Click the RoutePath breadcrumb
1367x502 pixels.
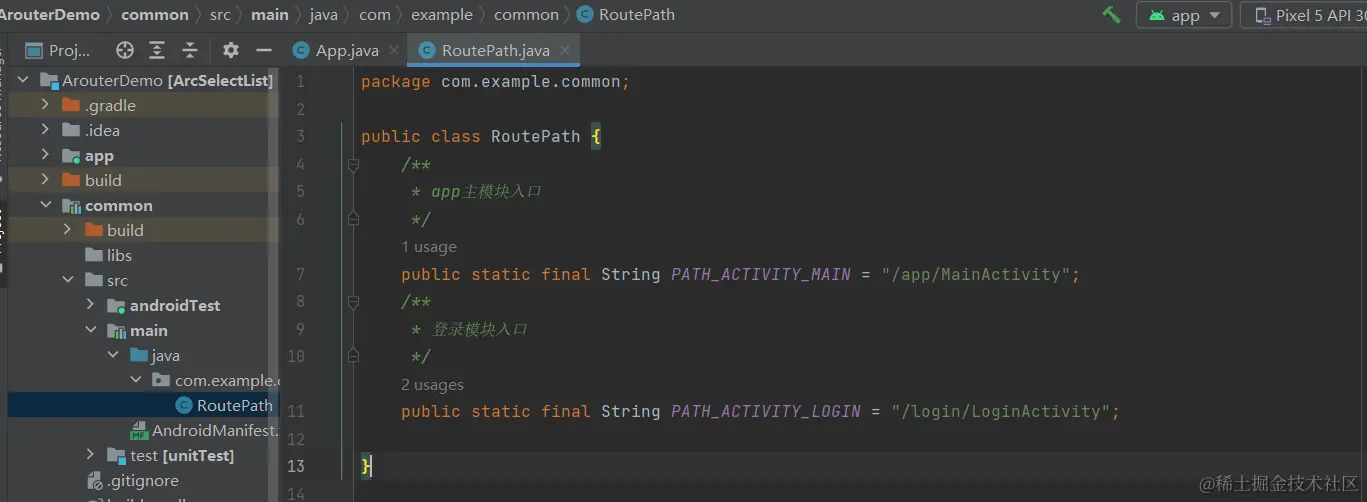[x=626, y=15]
